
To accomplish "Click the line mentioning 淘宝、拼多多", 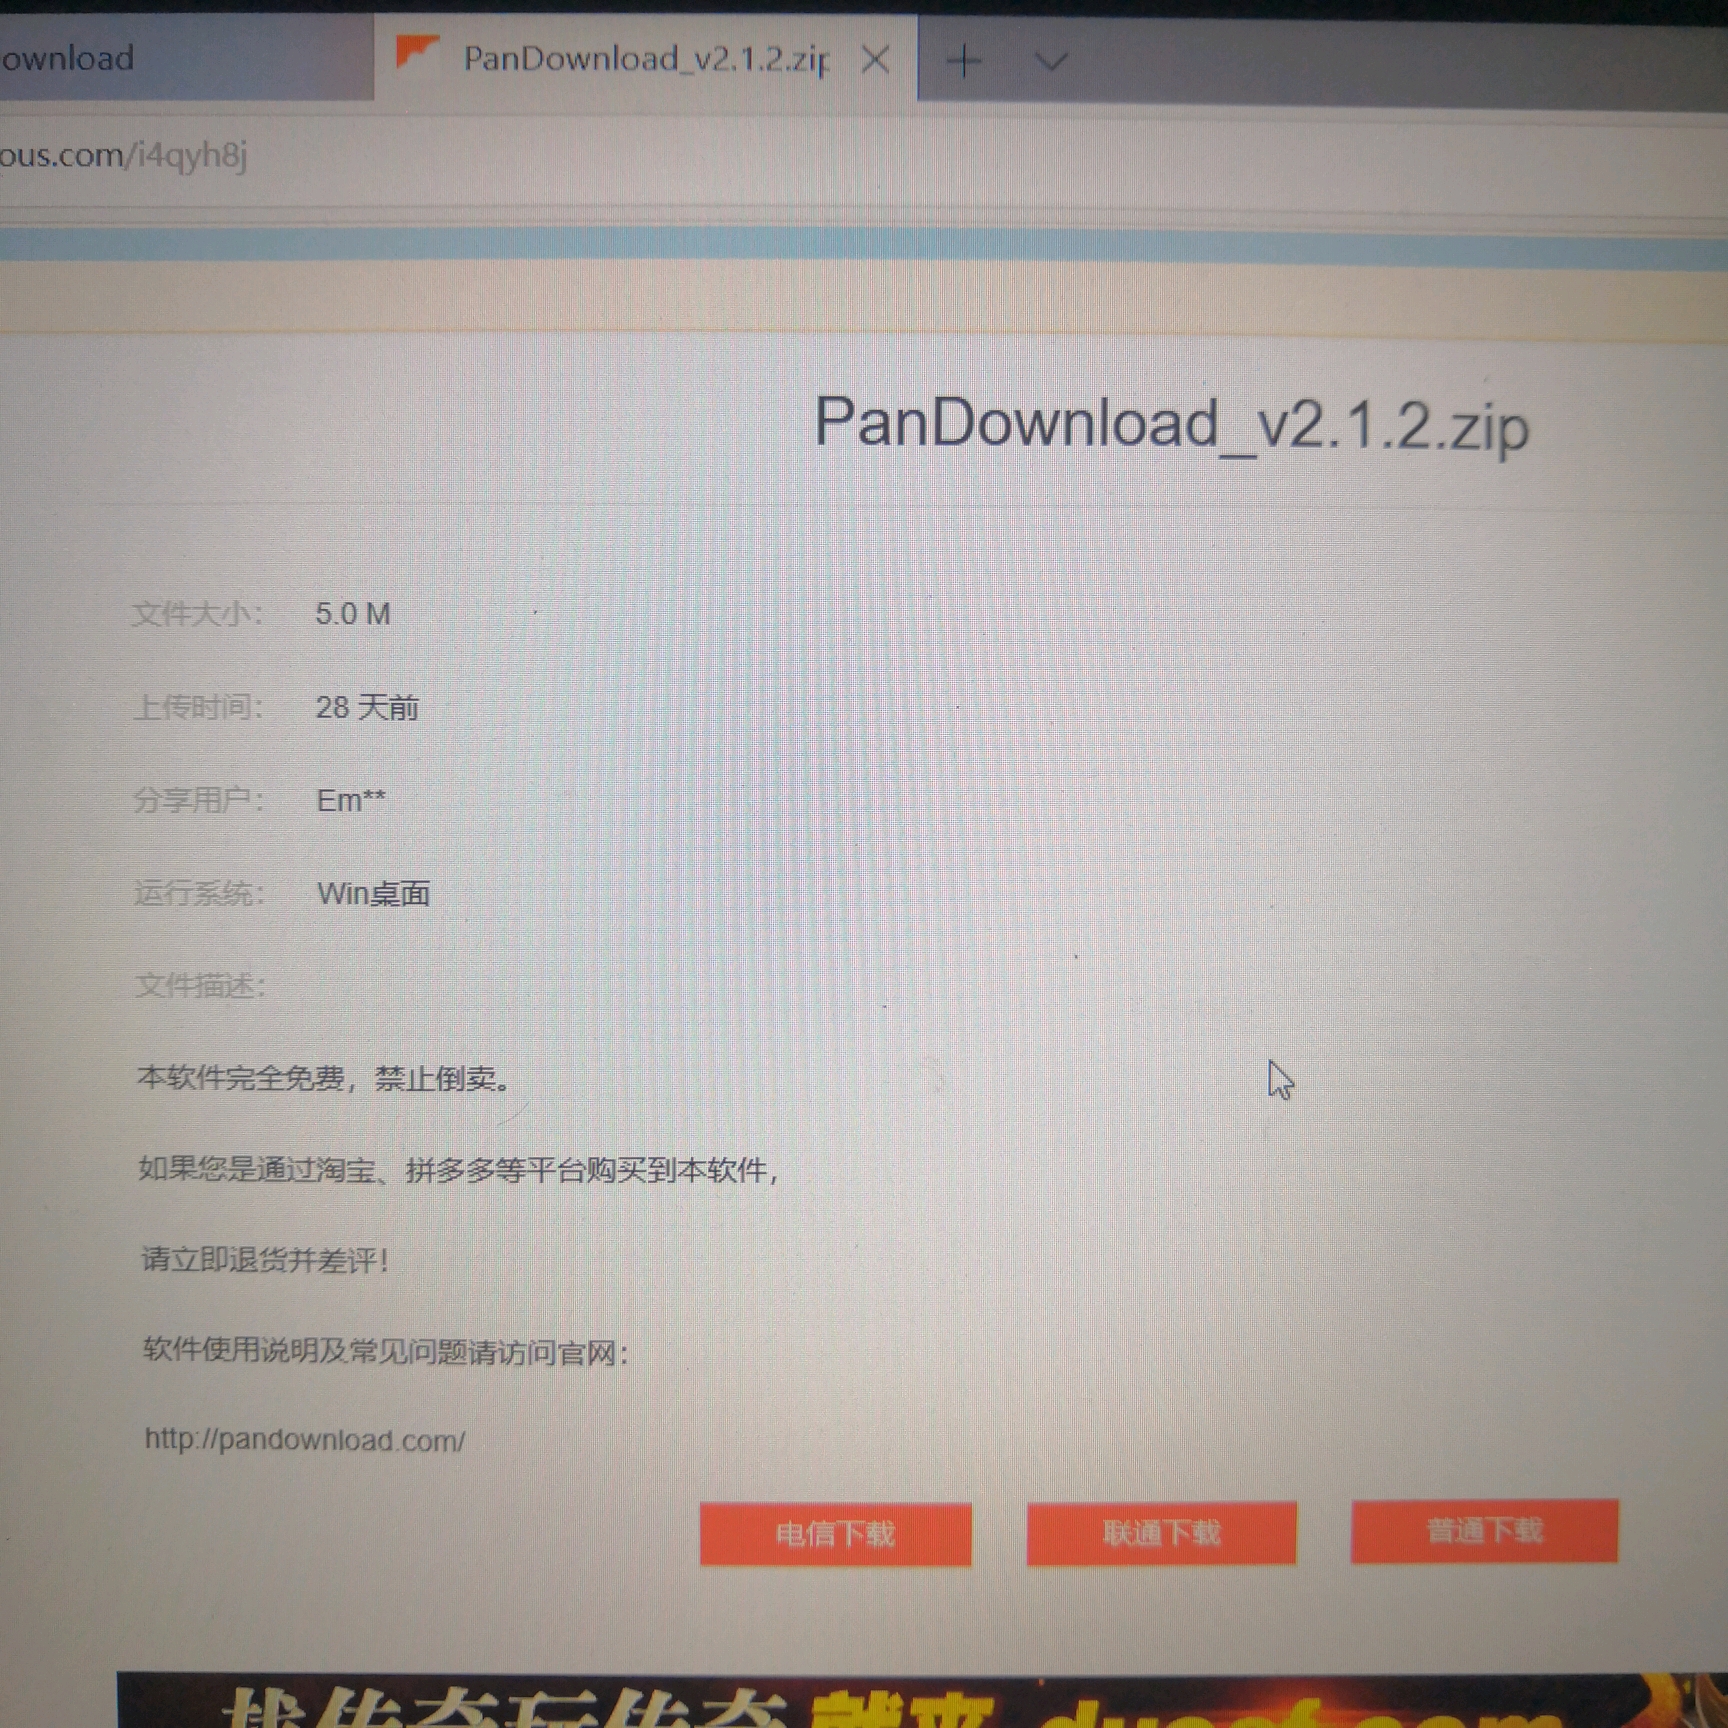I will click(459, 1169).
